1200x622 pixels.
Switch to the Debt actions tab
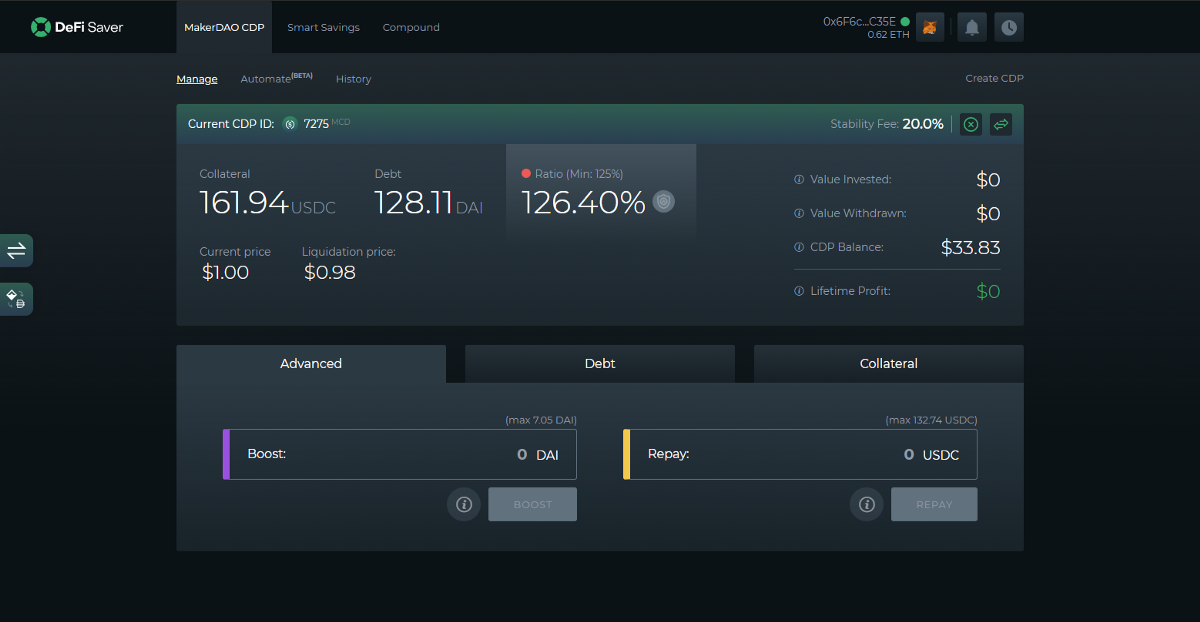click(x=600, y=364)
